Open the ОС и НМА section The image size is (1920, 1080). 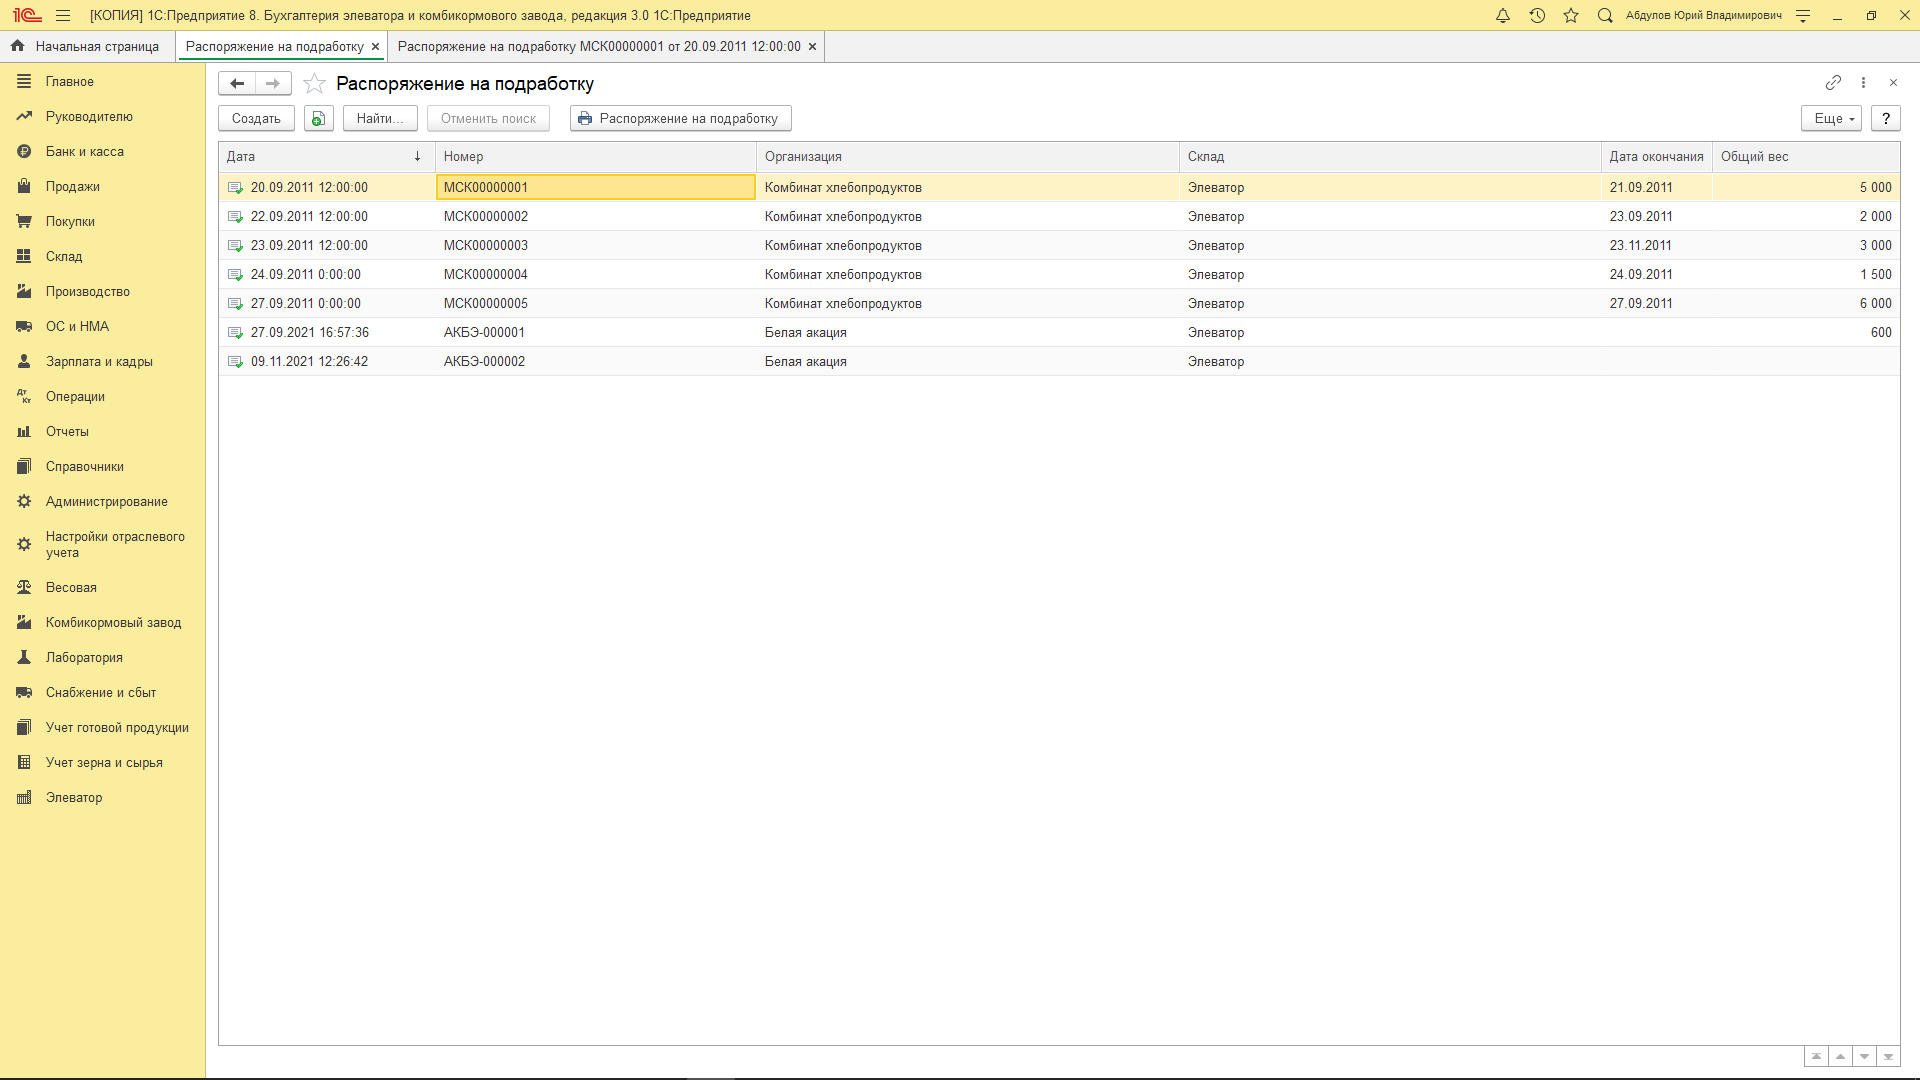click(102, 327)
